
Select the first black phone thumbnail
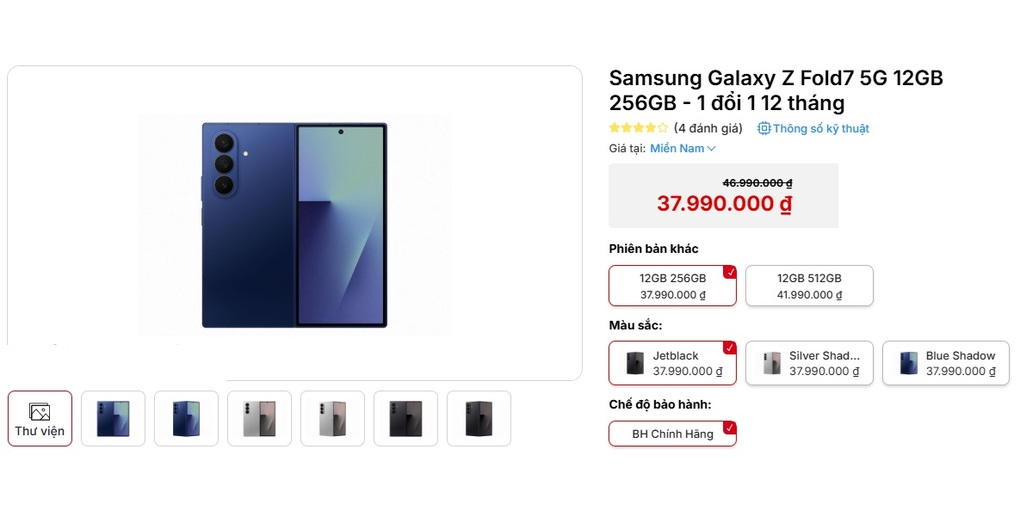point(405,418)
